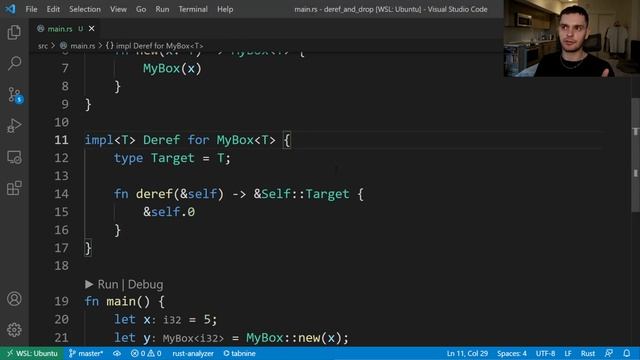Open Source Control view with badge
Image resolution: width=640 pixels, height=360 pixels.
click(x=15, y=95)
